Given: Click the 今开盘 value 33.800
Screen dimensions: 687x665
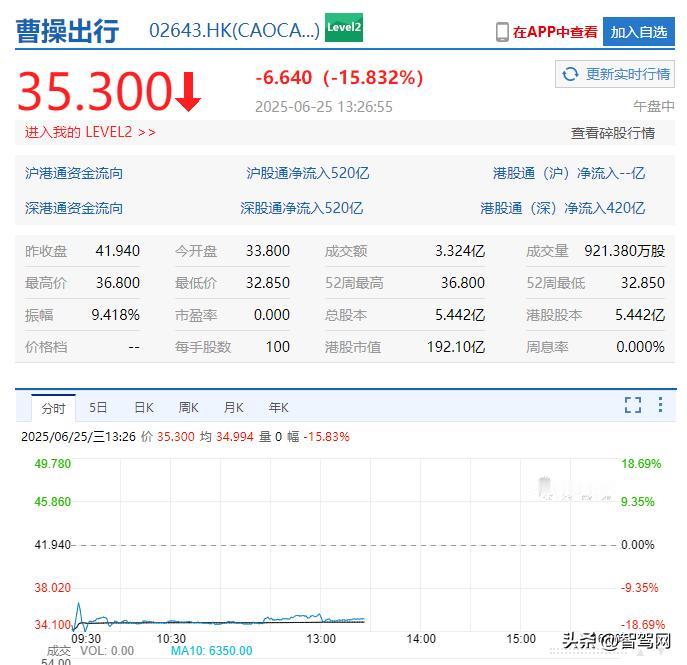Looking at the screenshot, I should pyautogui.click(x=268, y=251).
